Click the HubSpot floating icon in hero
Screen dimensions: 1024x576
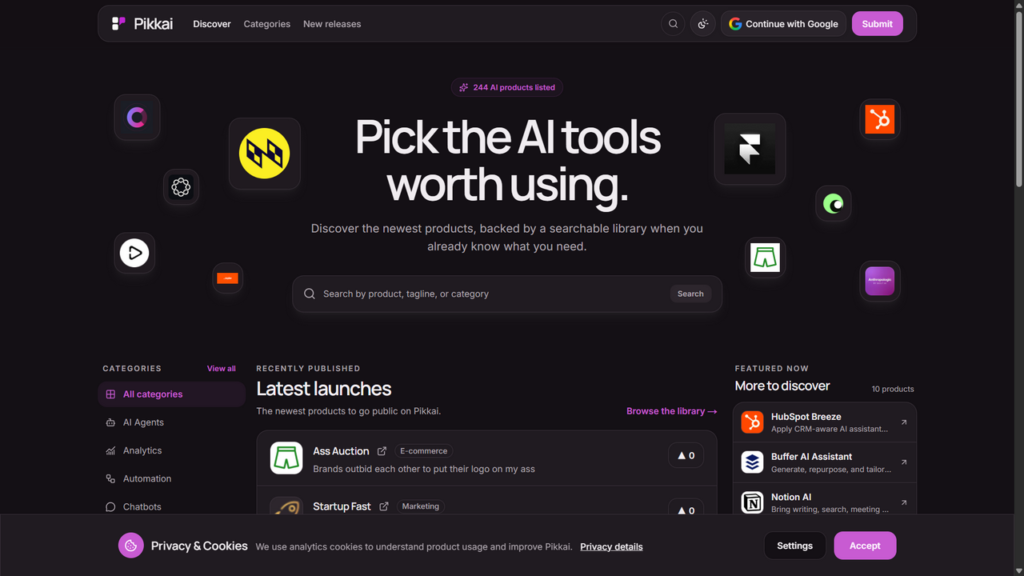[880, 120]
